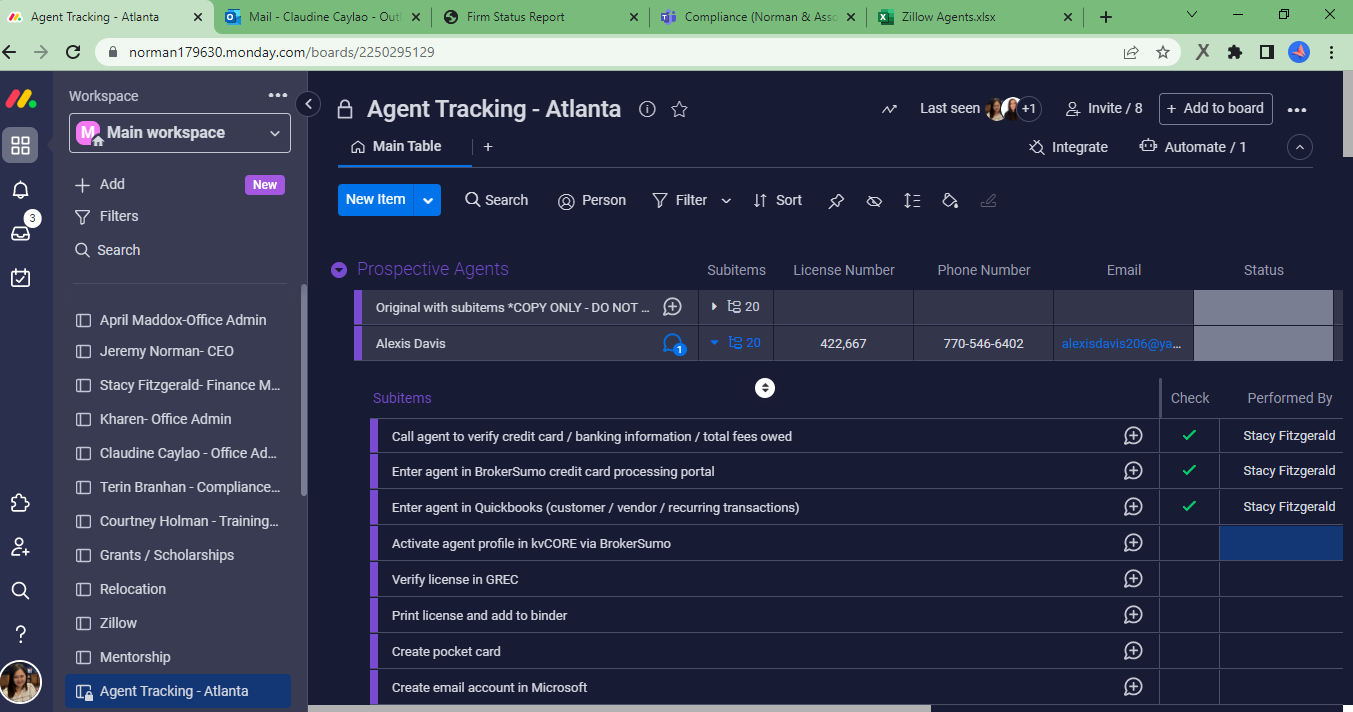Collapse the workspace side panel

click(x=308, y=103)
